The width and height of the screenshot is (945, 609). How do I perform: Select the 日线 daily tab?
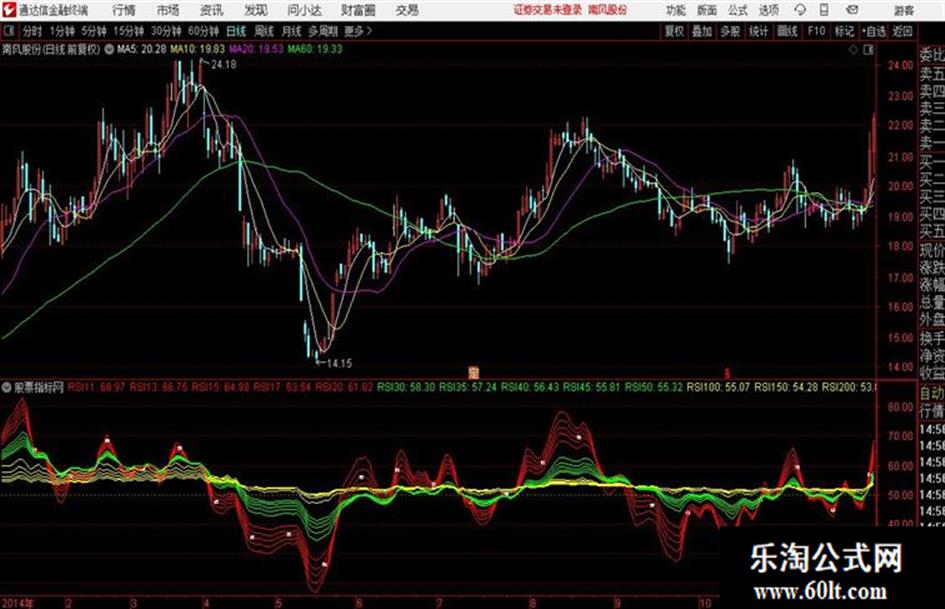(236, 31)
